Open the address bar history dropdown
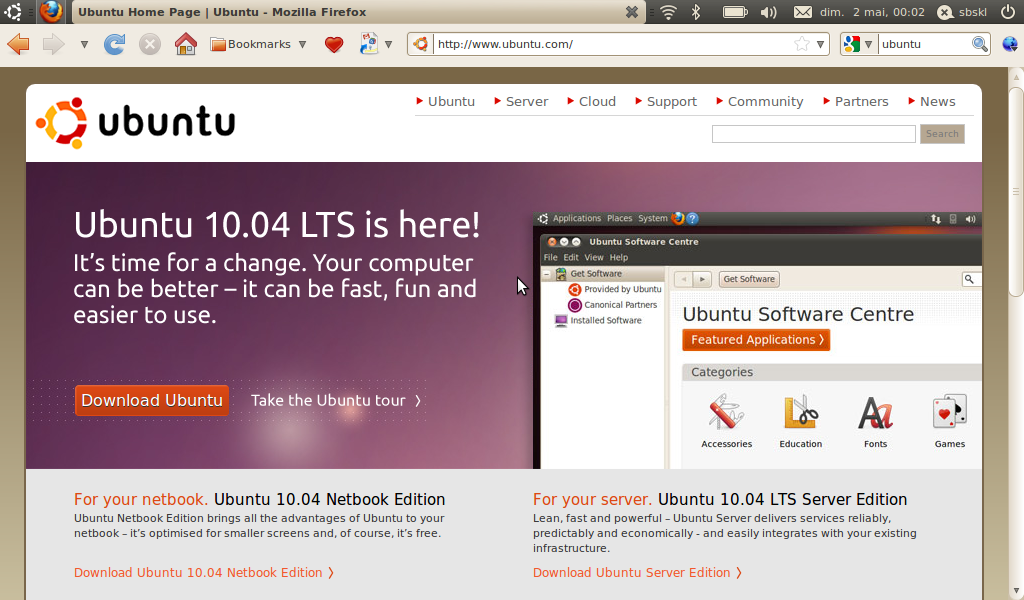Viewport: 1024px width, 600px height. (x=820, y=44)
